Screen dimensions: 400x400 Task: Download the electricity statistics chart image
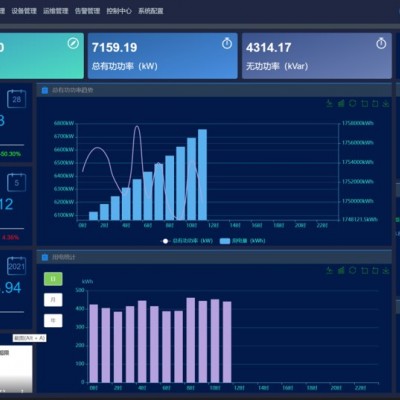tap(386, 270)
